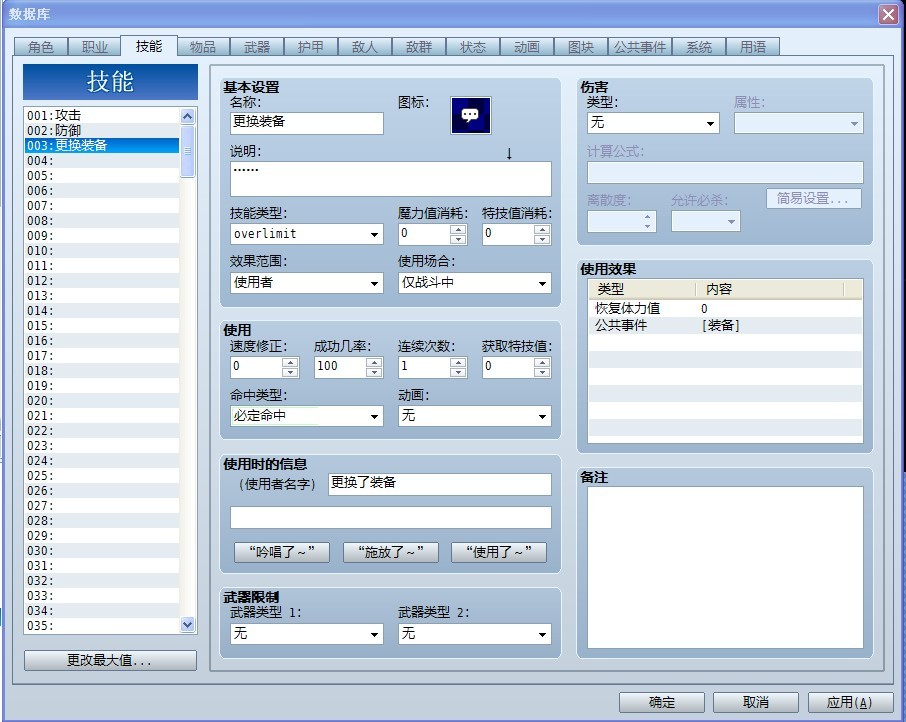Open the 伤害 类型 dropdown showing 无
Viewport: 906px width, 722px height.
pyautogui.click(x=653, y=123)
